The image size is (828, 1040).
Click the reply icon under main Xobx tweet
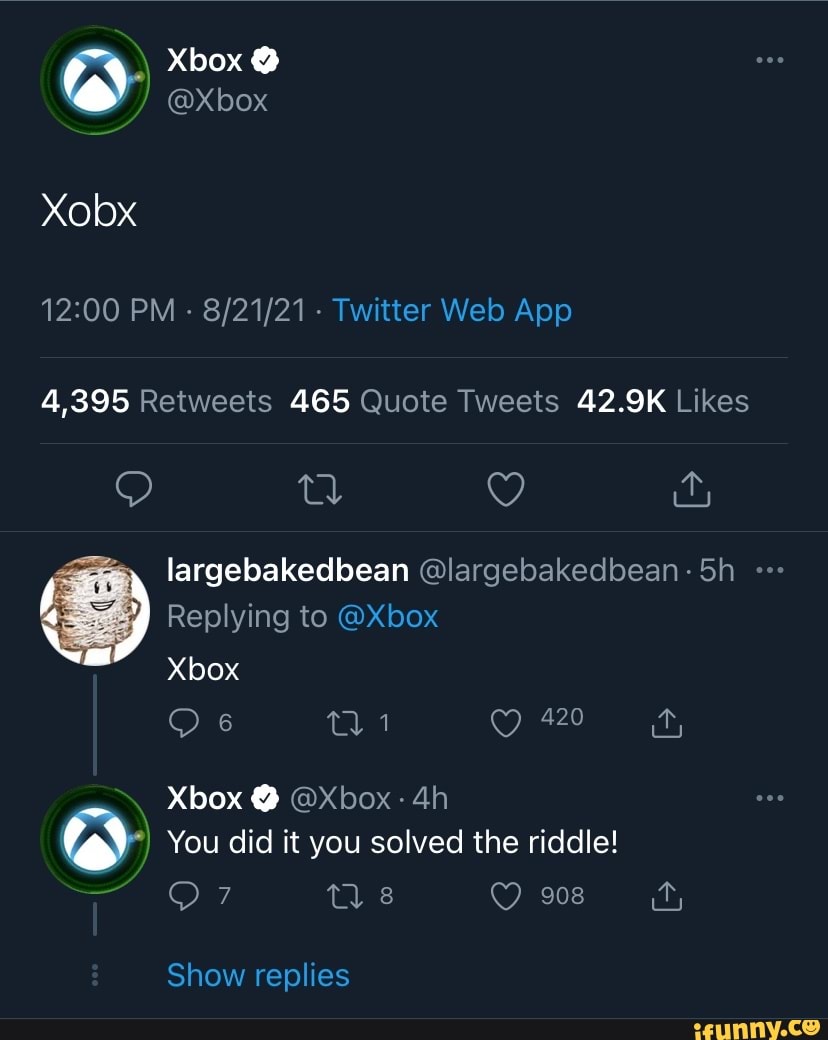(132, 488)
